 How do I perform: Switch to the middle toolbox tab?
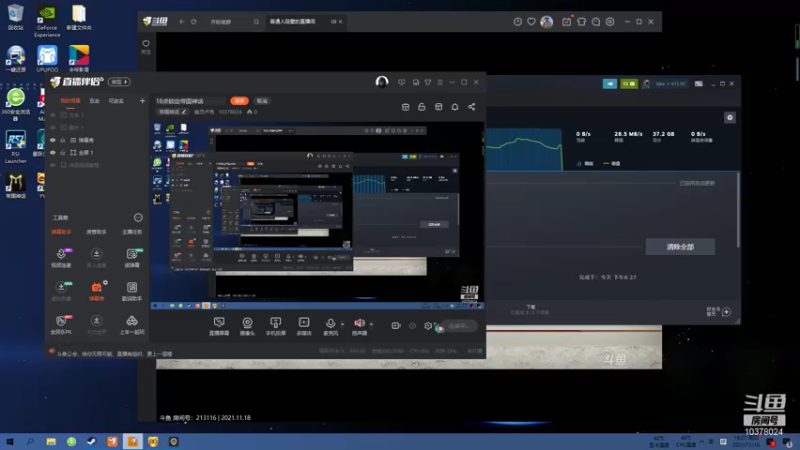(x=96, y=232)
